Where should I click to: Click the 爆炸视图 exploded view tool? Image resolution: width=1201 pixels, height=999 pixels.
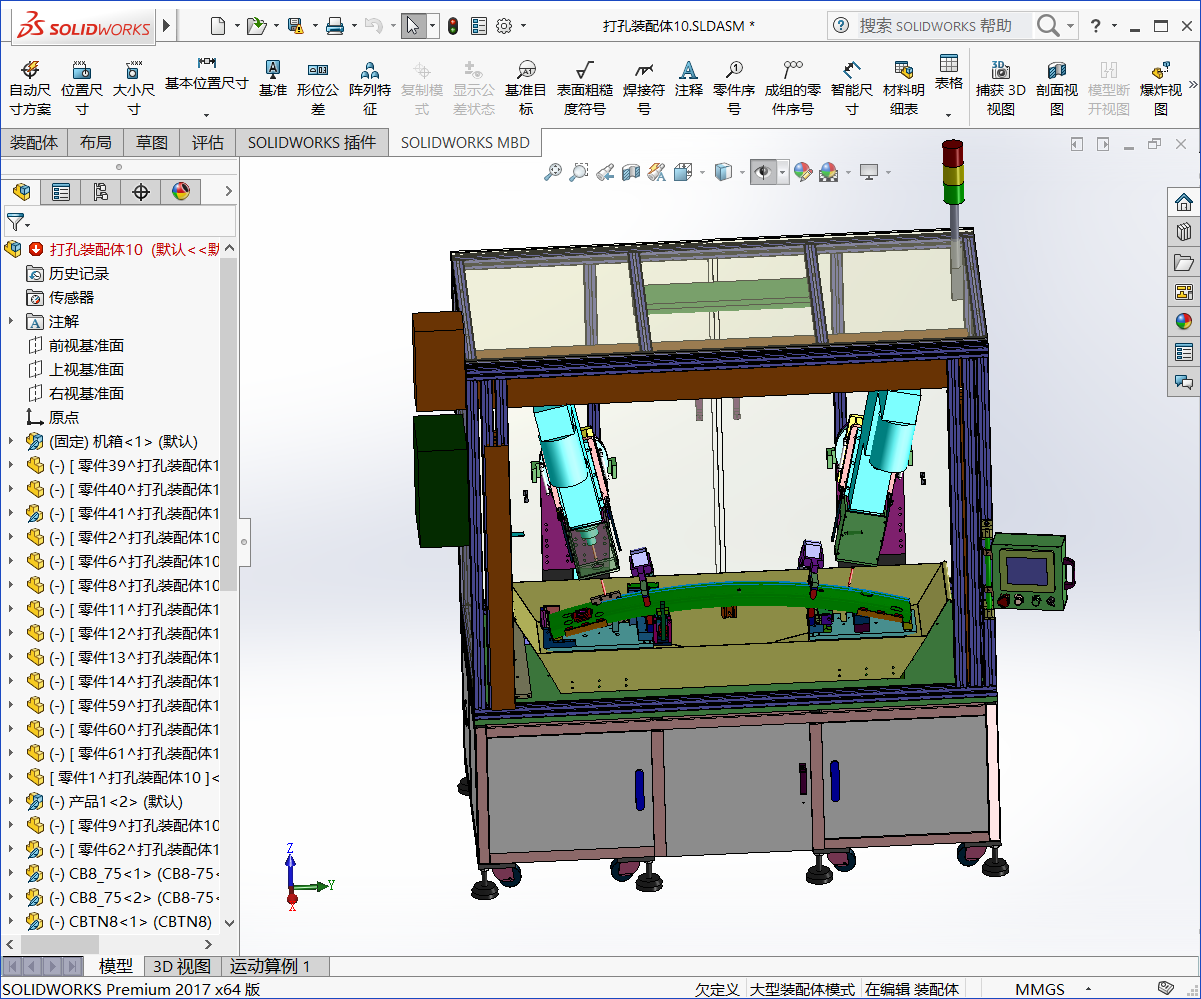point(1161,87)
